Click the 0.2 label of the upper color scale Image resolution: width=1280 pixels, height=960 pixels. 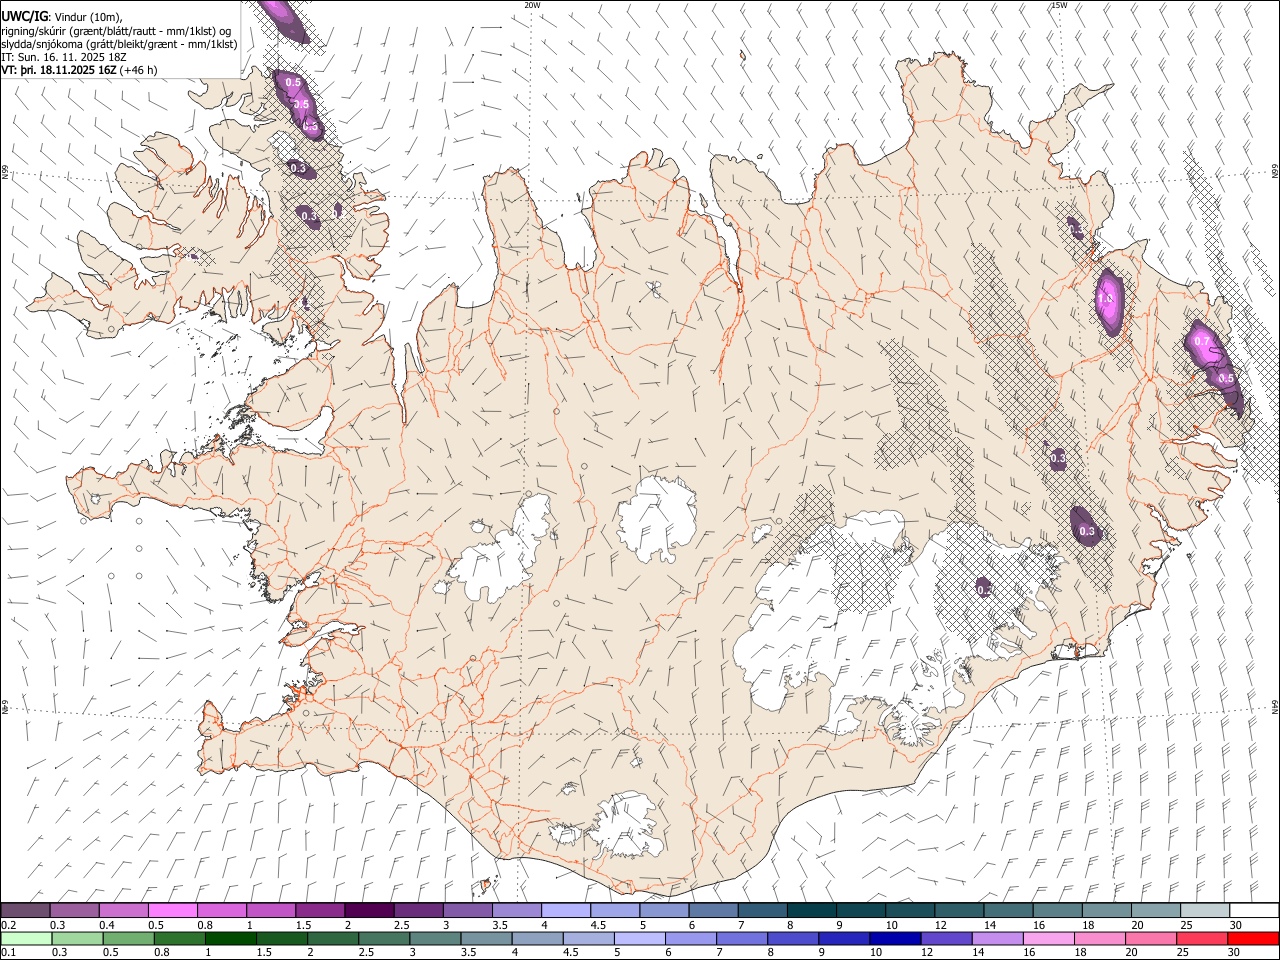click(x=7, y=925)
